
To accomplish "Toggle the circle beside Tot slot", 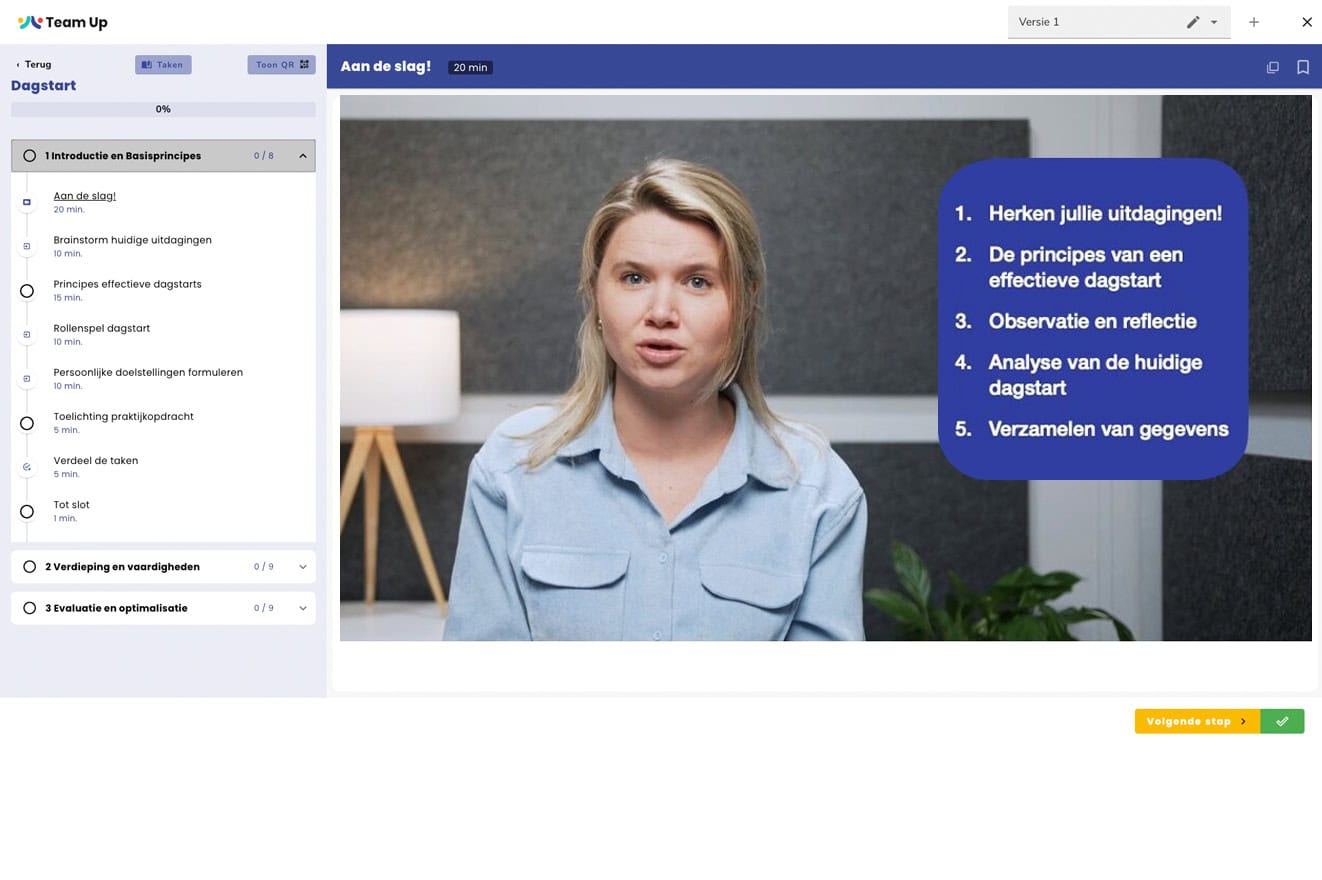I will [x=27, y=511].
